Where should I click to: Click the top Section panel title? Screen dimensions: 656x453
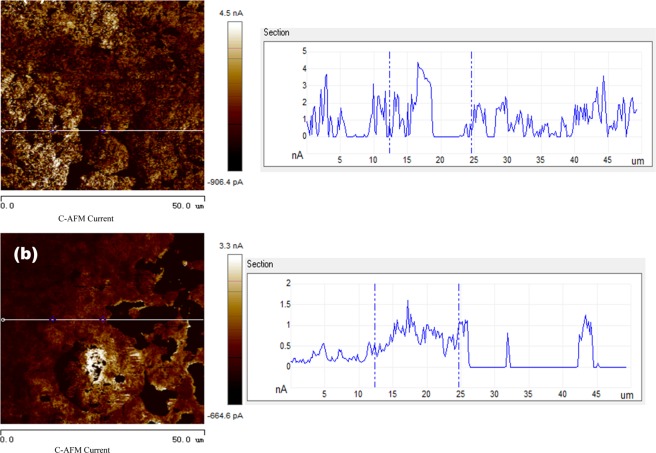tap(276, 33)
